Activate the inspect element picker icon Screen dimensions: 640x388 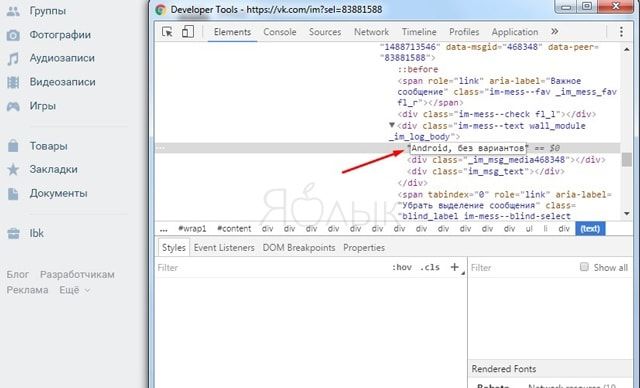[167, 32]
